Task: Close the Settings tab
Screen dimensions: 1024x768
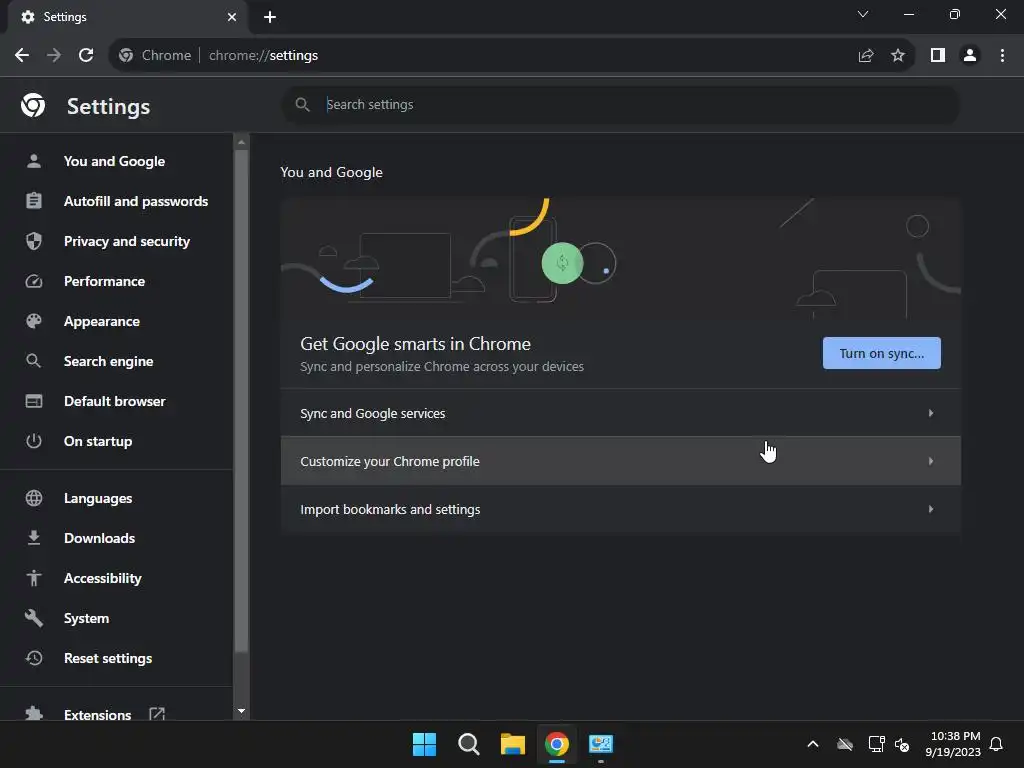Action: [232, 17]
